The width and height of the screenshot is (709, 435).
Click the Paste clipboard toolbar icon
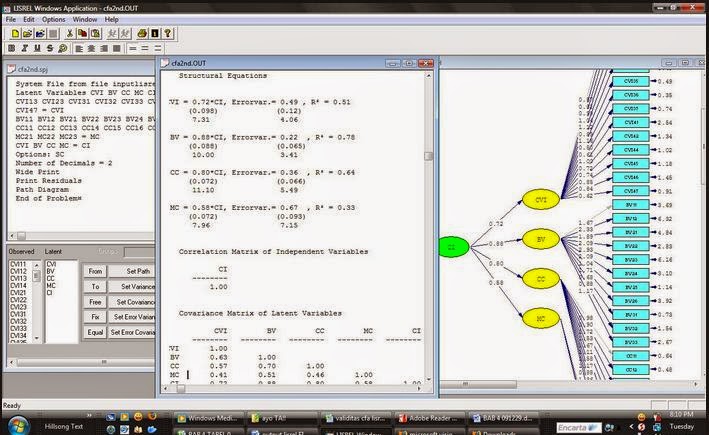(x=95, y=33)
